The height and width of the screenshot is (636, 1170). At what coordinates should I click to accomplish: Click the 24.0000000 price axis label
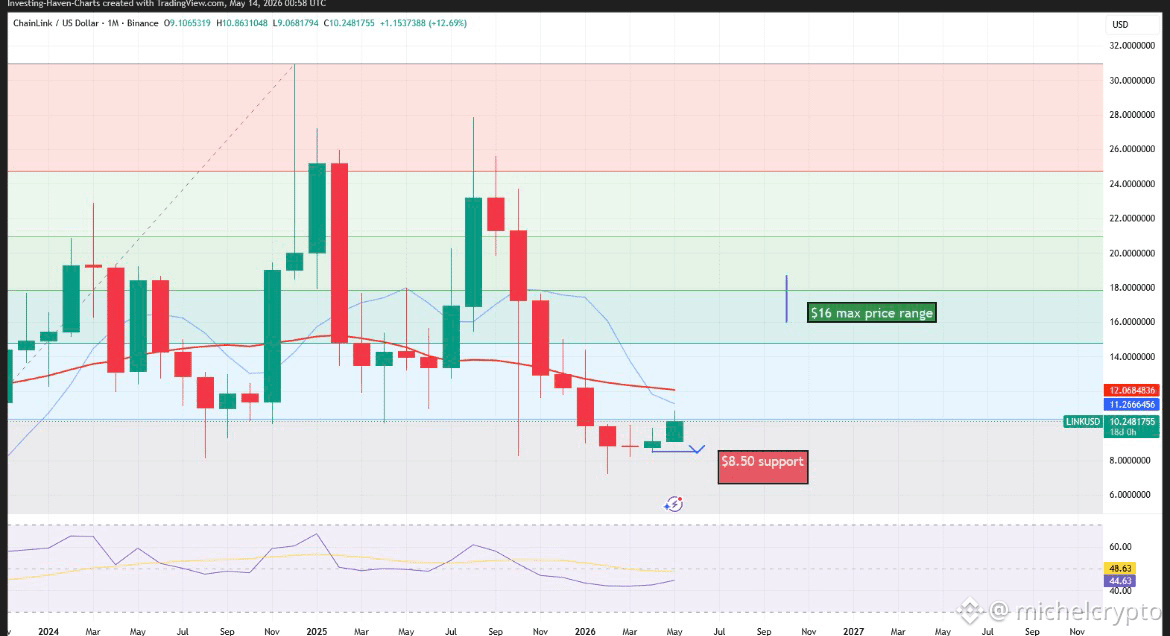click(1132, 184)
